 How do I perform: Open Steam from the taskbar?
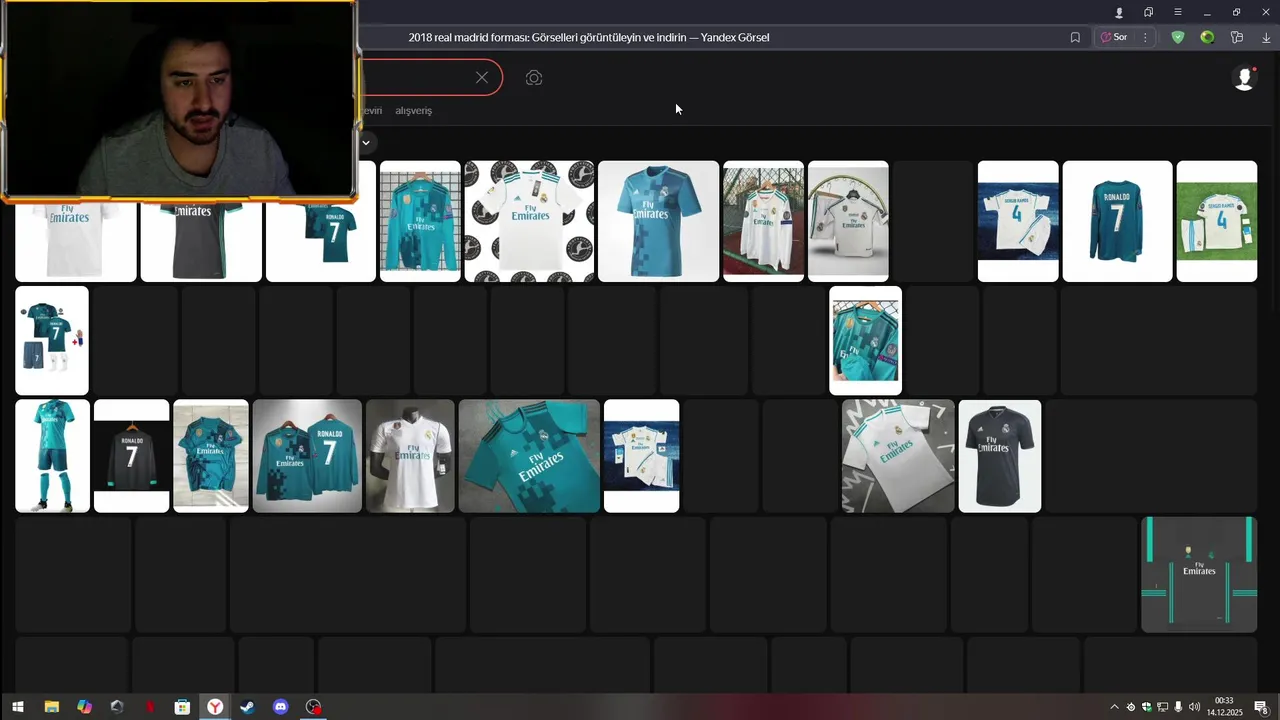tap(248, 707)
